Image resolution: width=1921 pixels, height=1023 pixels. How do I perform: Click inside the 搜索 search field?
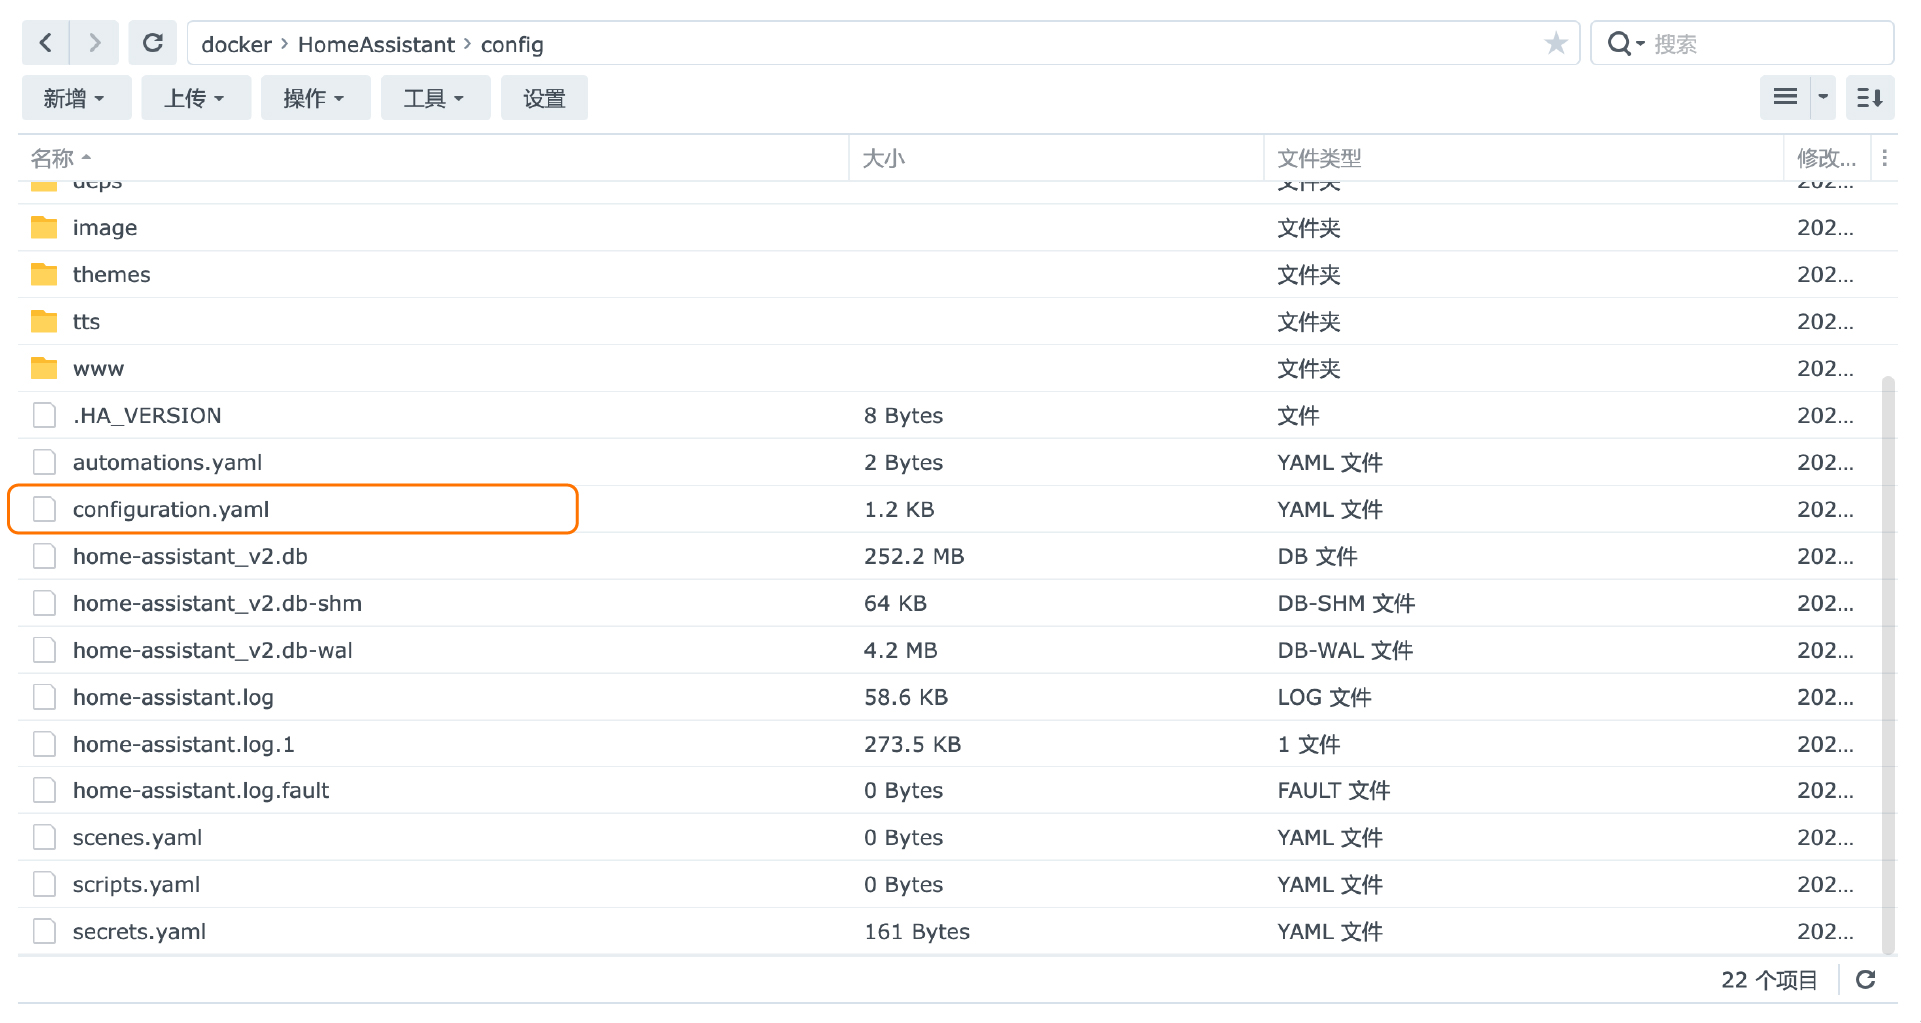point(1760,43)
